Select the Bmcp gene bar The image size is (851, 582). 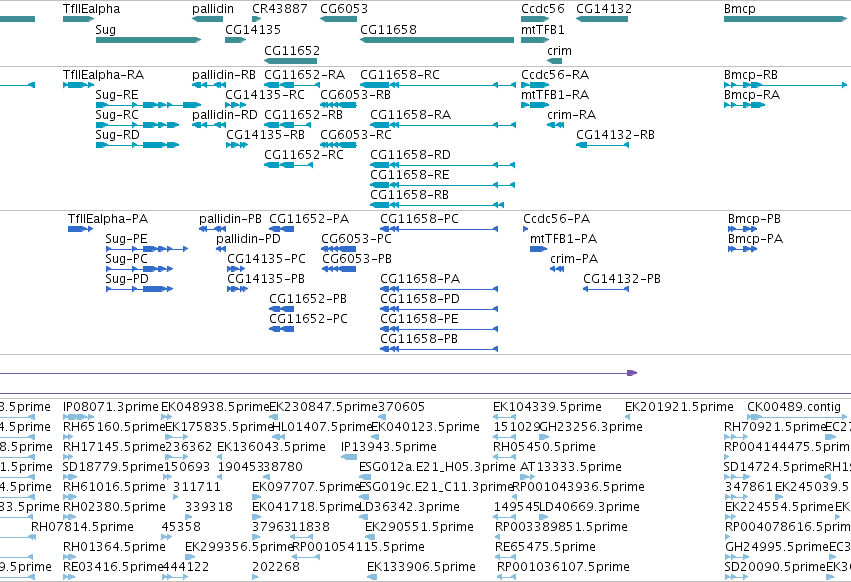pyautogui.click(x=785, y=19)
